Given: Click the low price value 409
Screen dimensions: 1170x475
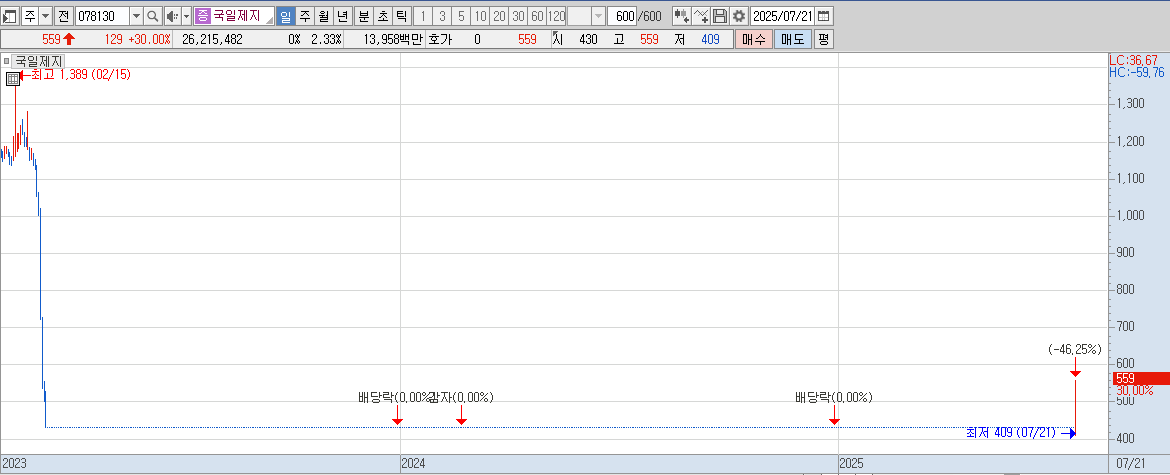Looking at the screenshot, I should [710, 40].
